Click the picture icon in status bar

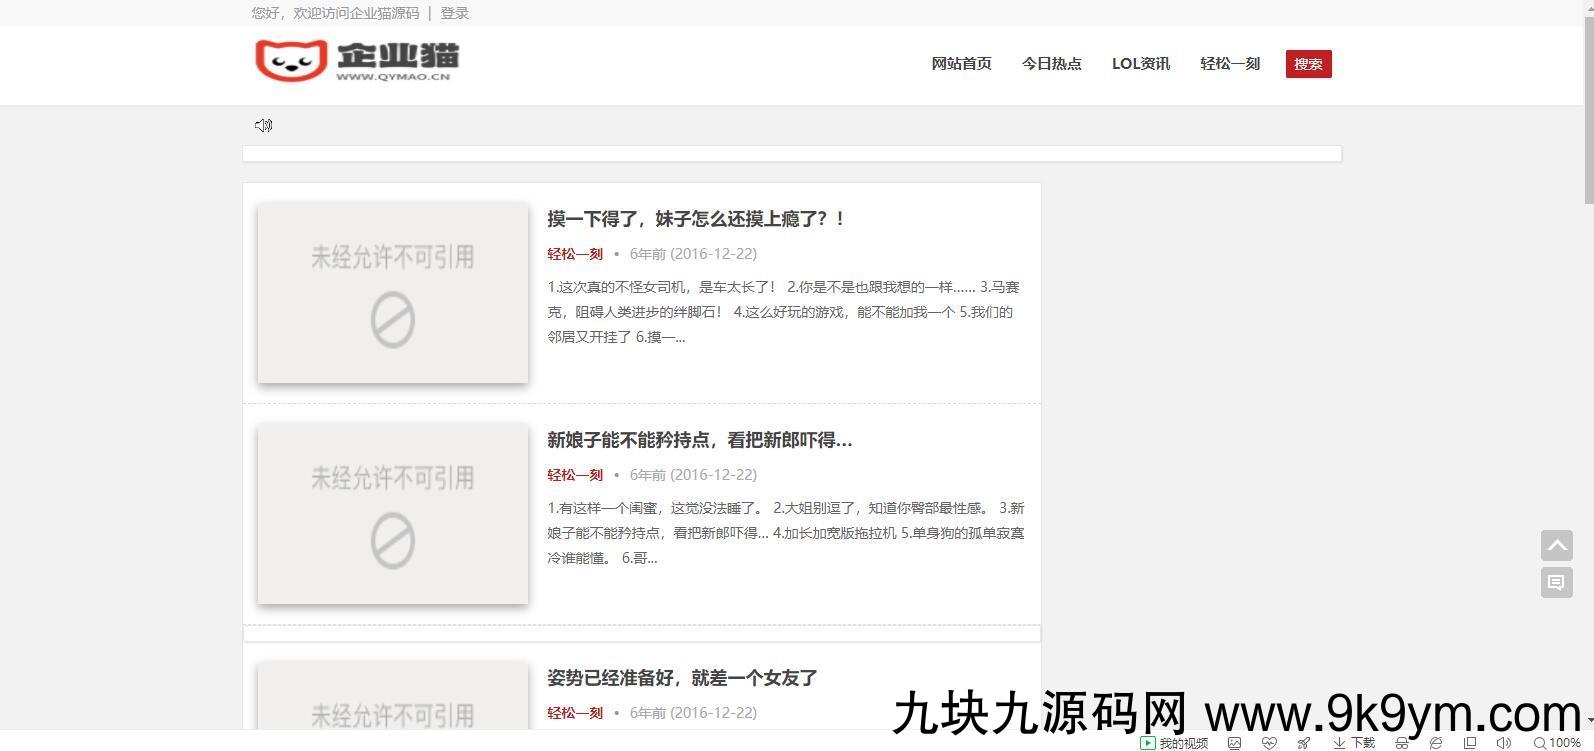pyautogui.click(x=1235, y=743)
